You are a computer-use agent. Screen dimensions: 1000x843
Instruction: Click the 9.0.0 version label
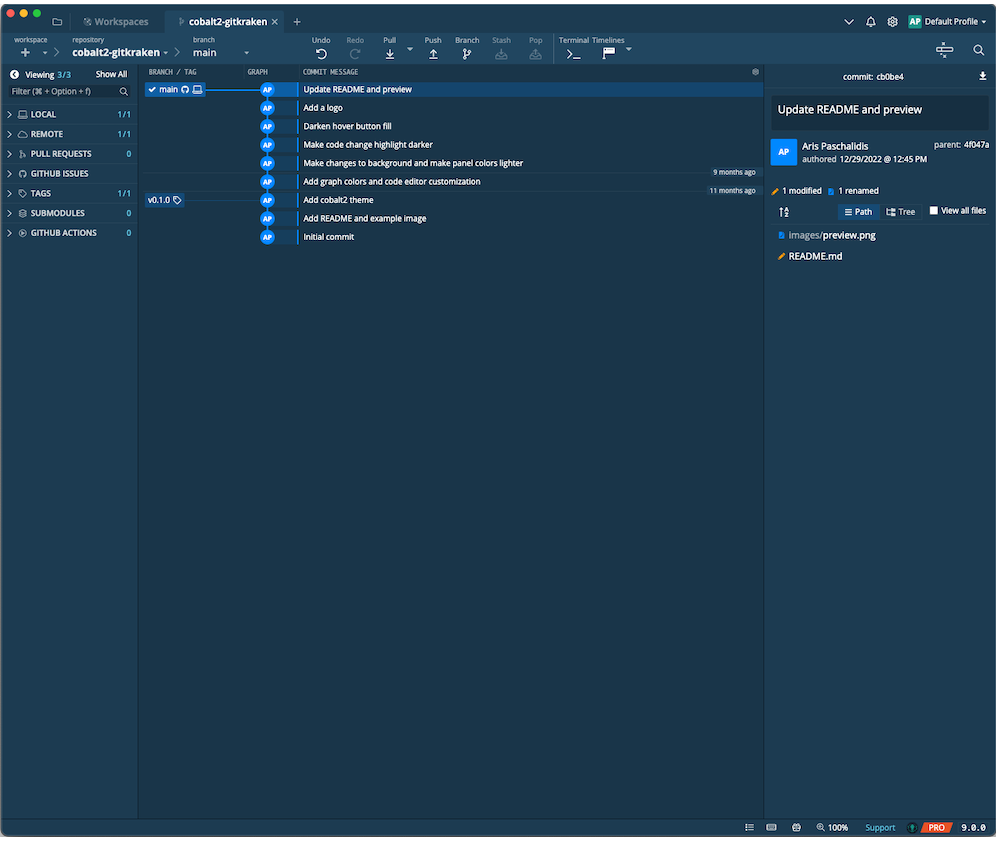tap(975, 829)
